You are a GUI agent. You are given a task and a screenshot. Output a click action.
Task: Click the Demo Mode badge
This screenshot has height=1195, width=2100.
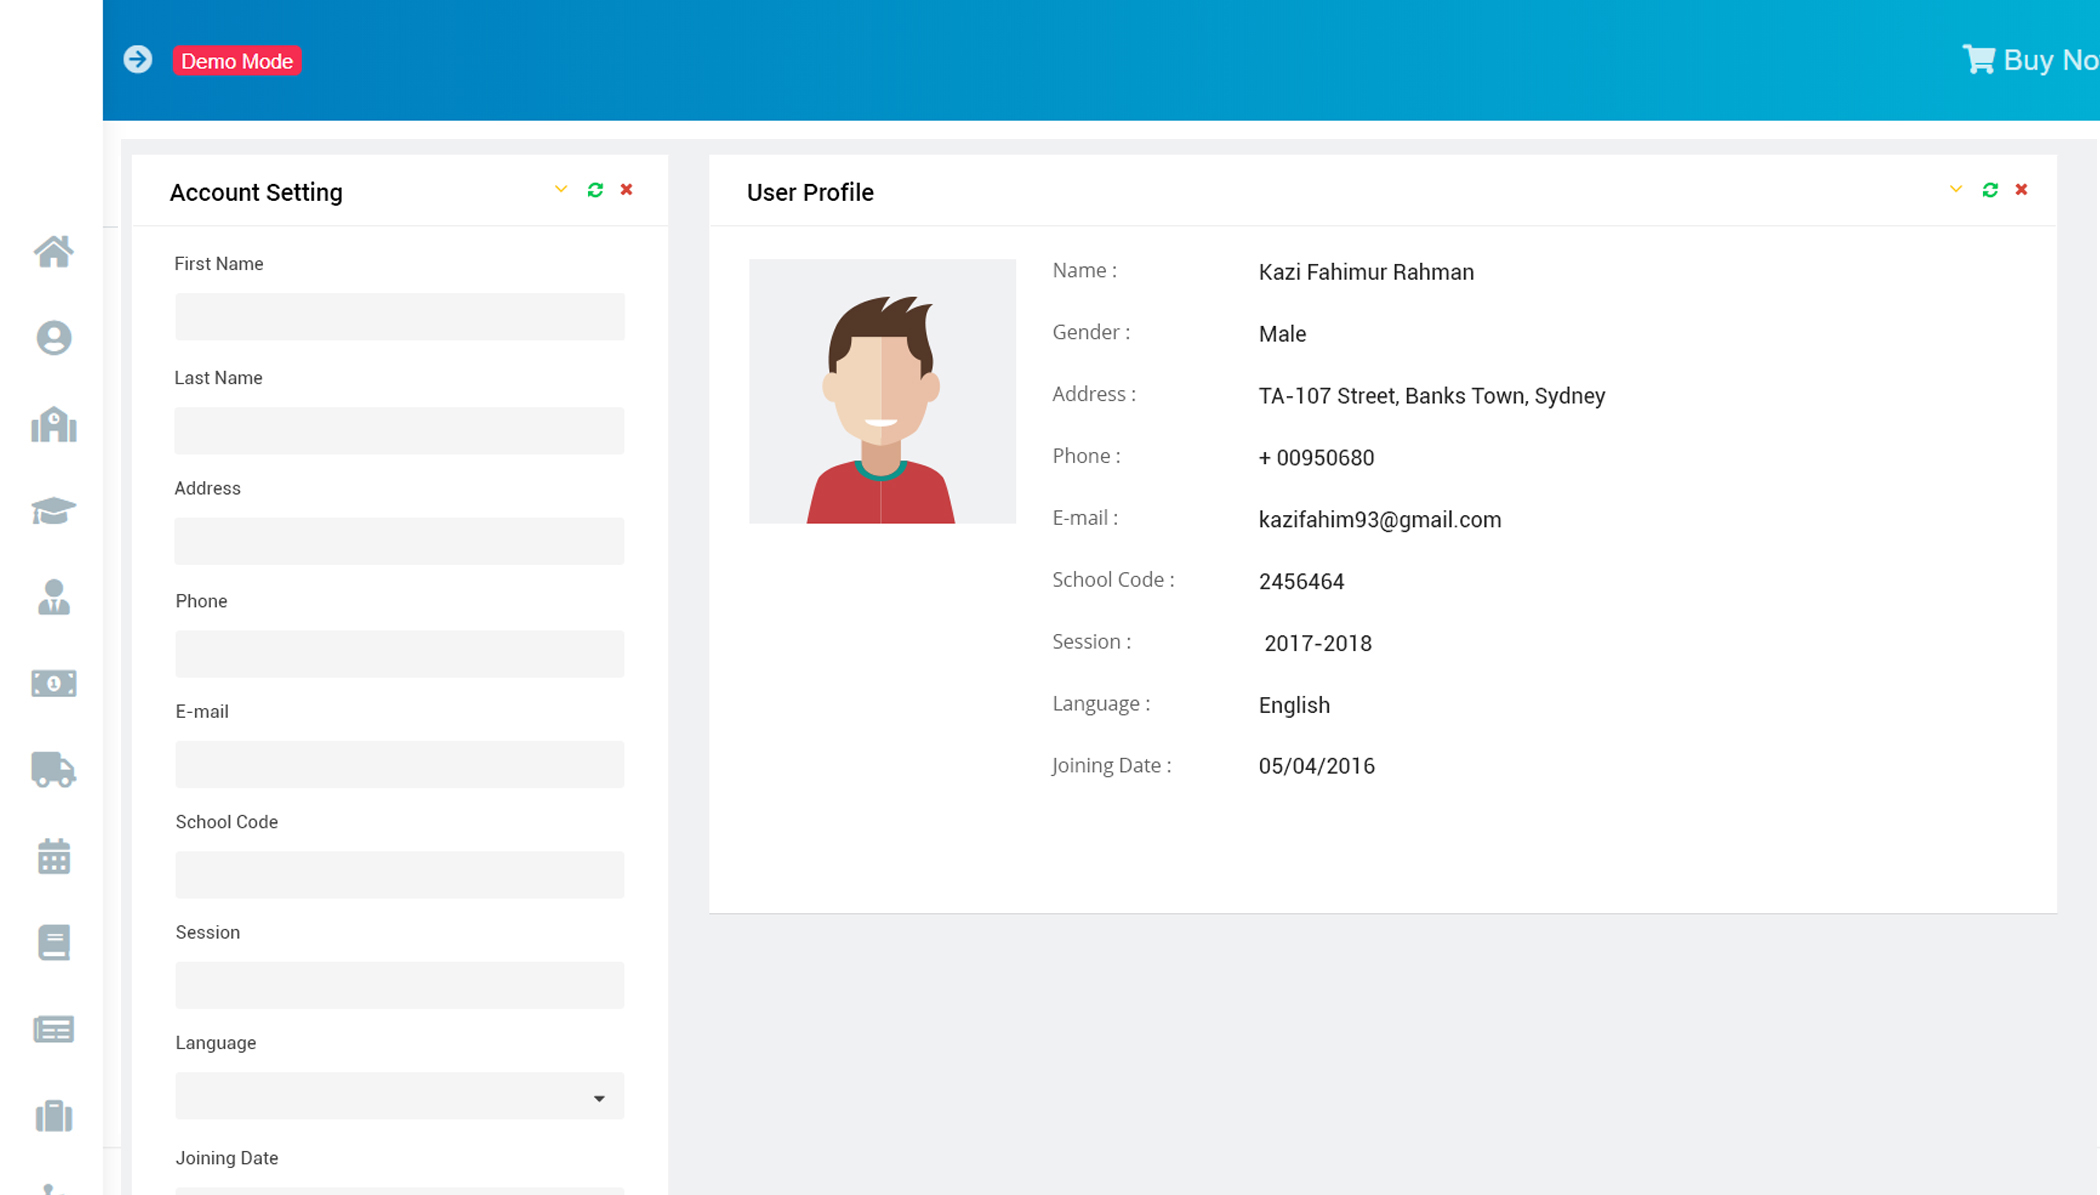point(237,61)
